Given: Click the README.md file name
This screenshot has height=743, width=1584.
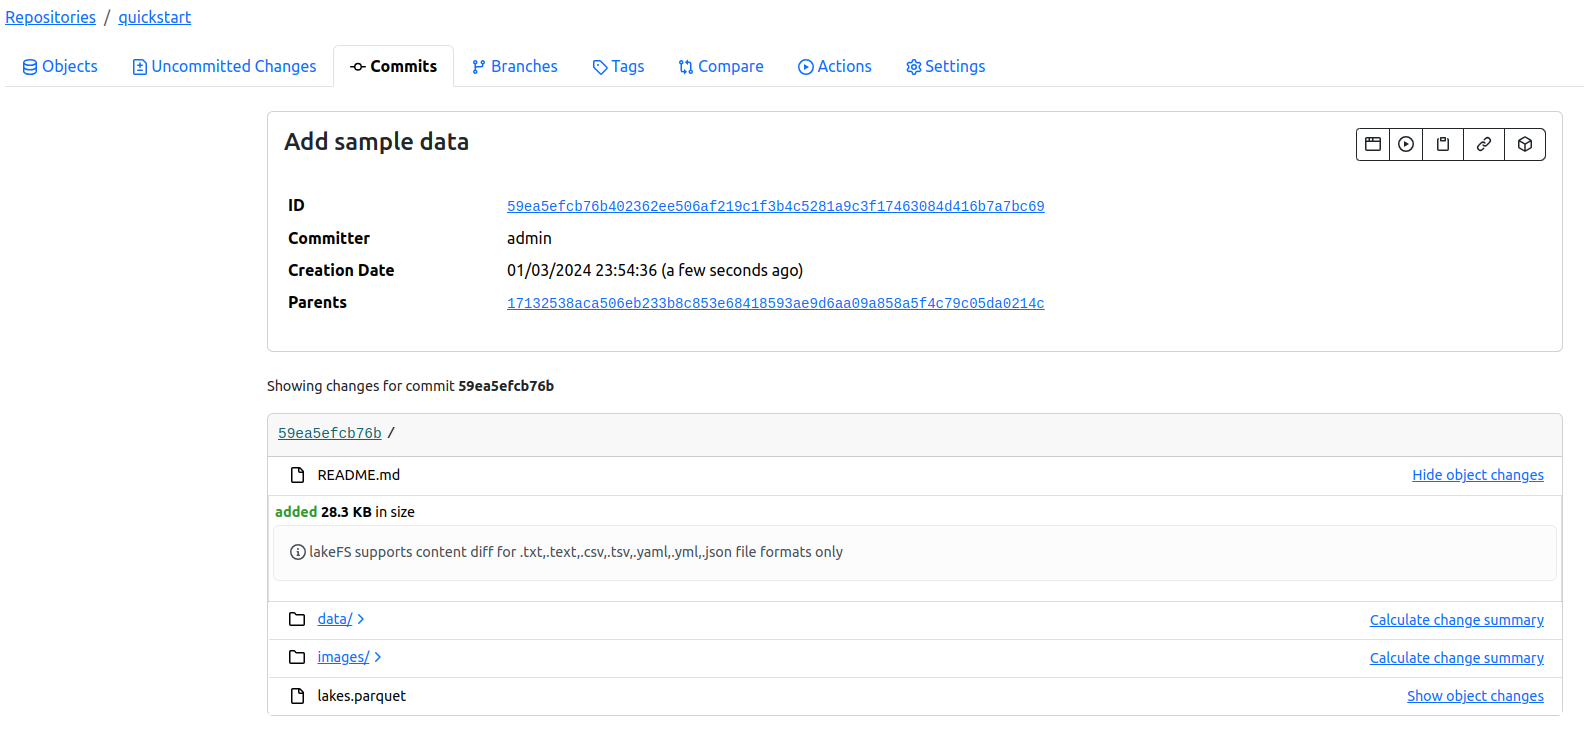Looking at the screenshot, I should pos(359,475).
